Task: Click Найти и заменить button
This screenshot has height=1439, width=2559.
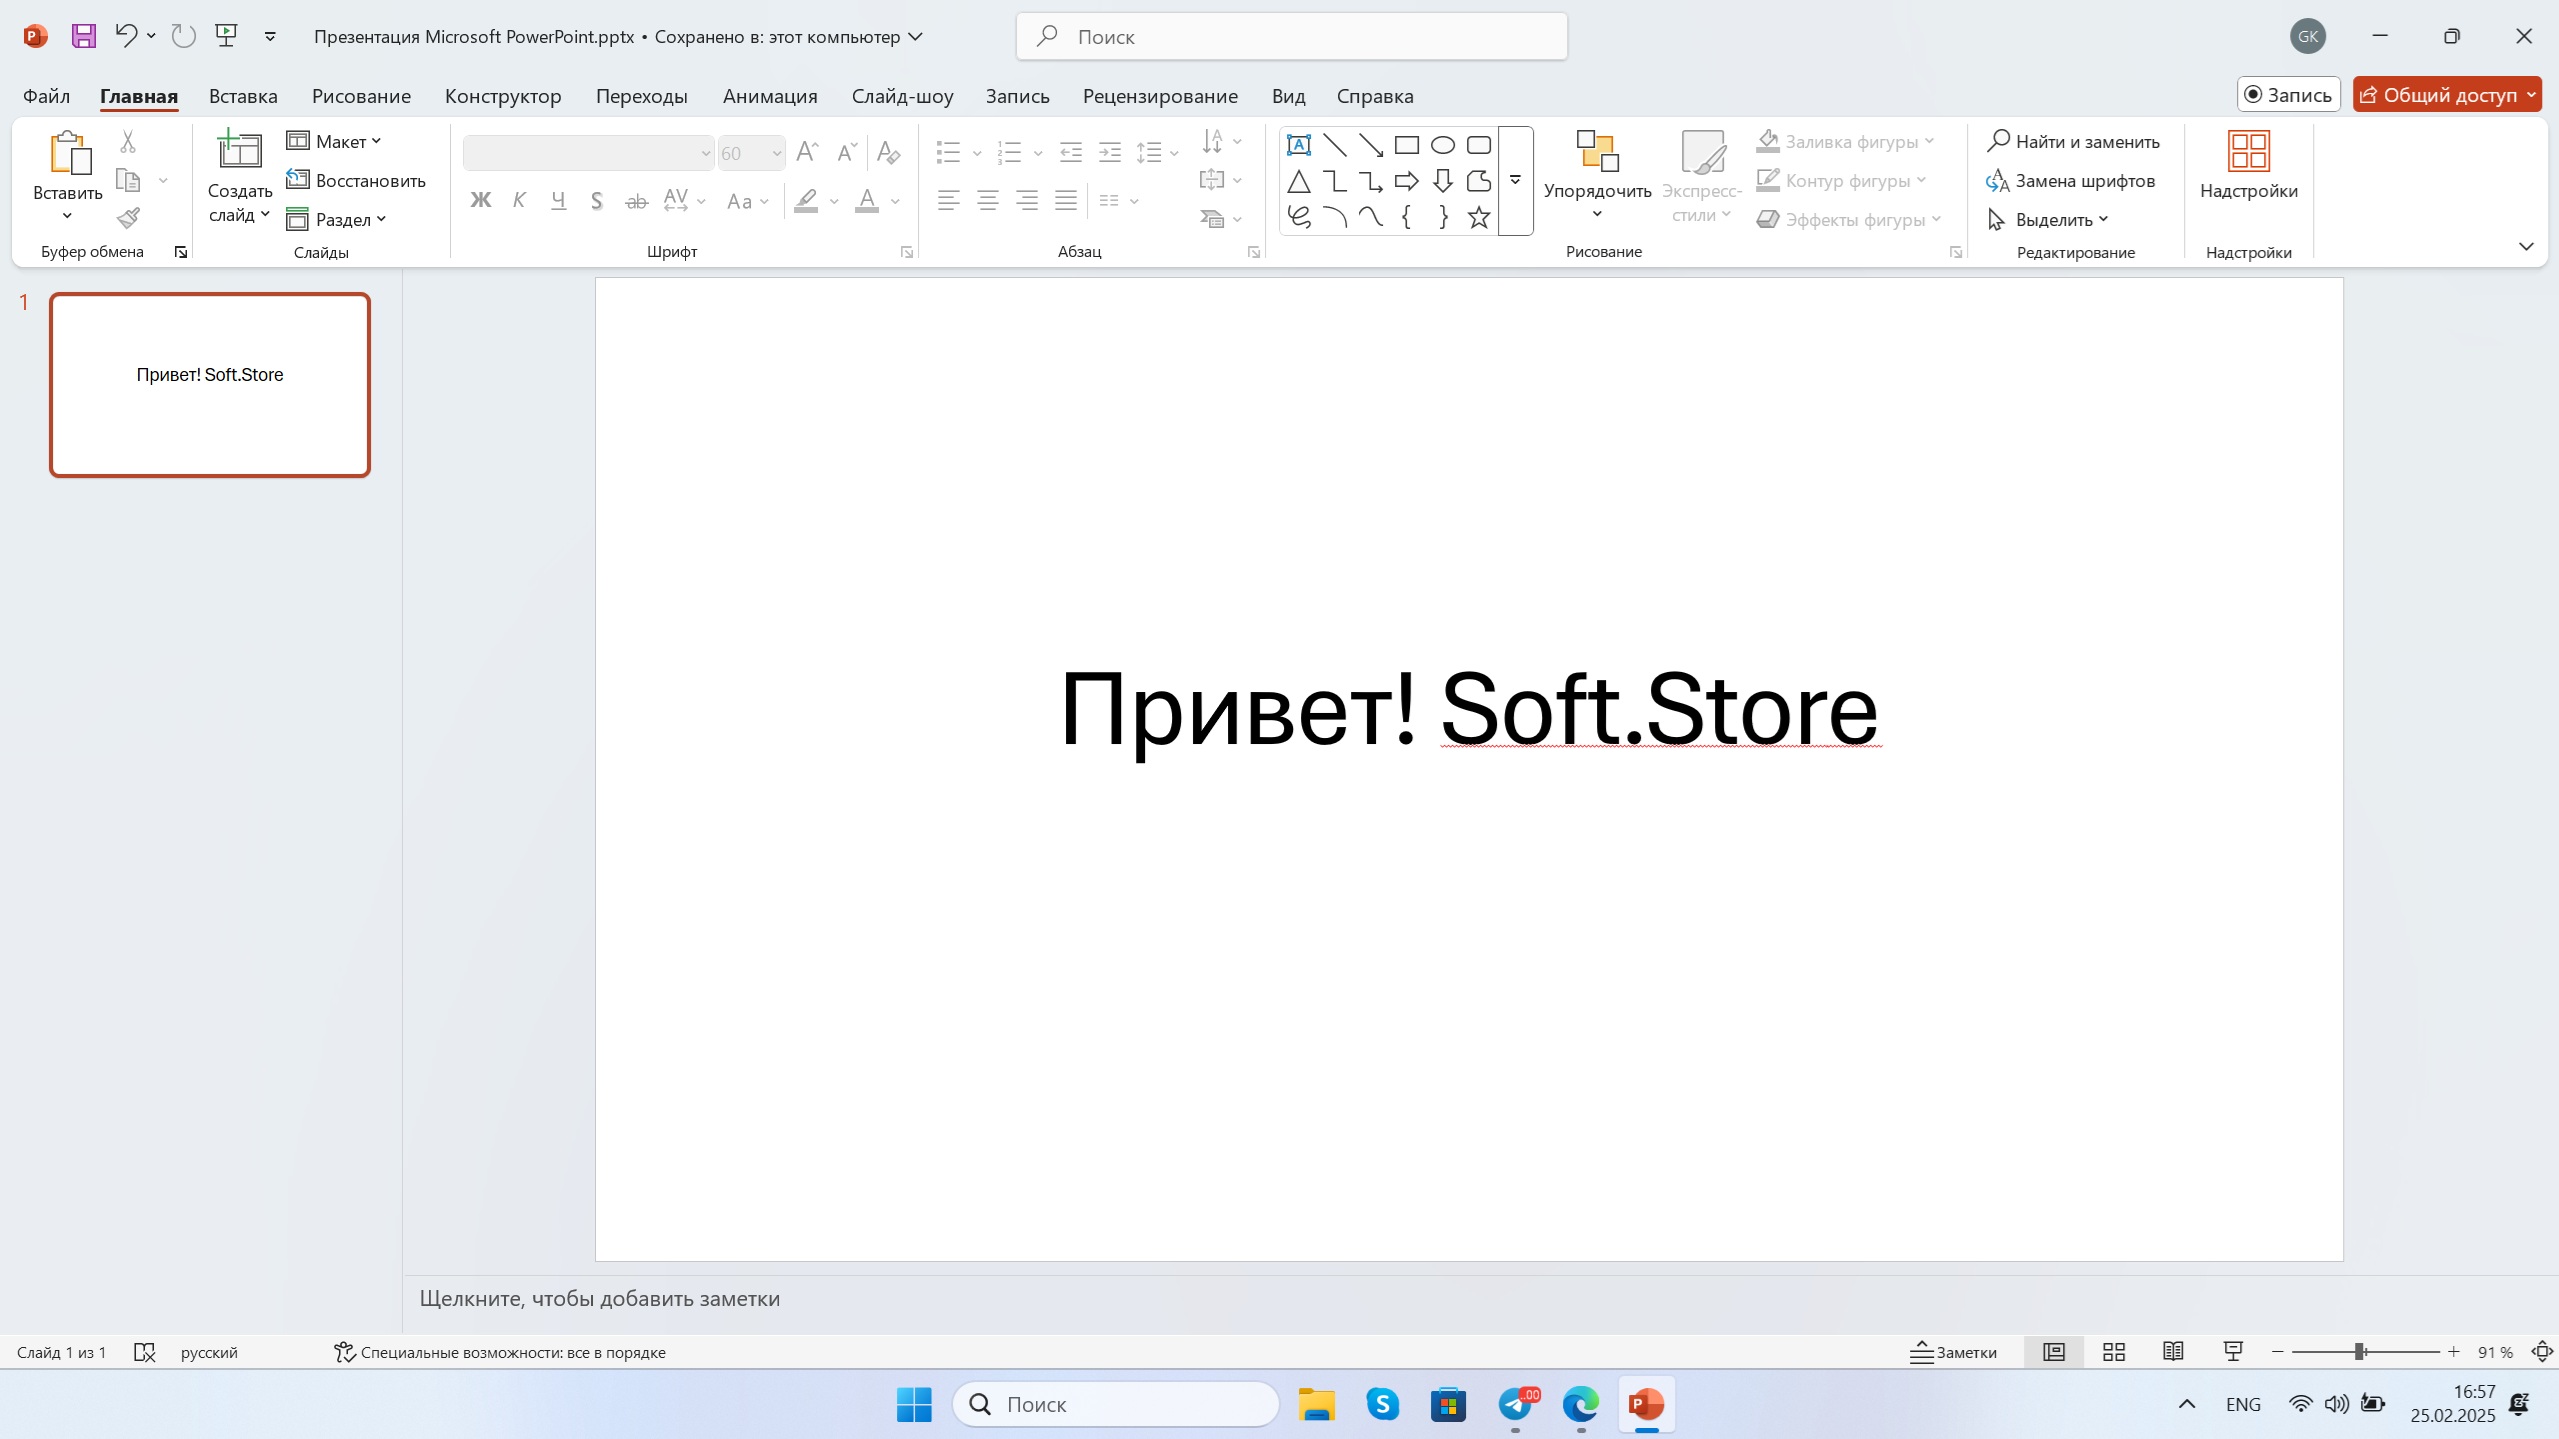Action: coord(2073,141)
